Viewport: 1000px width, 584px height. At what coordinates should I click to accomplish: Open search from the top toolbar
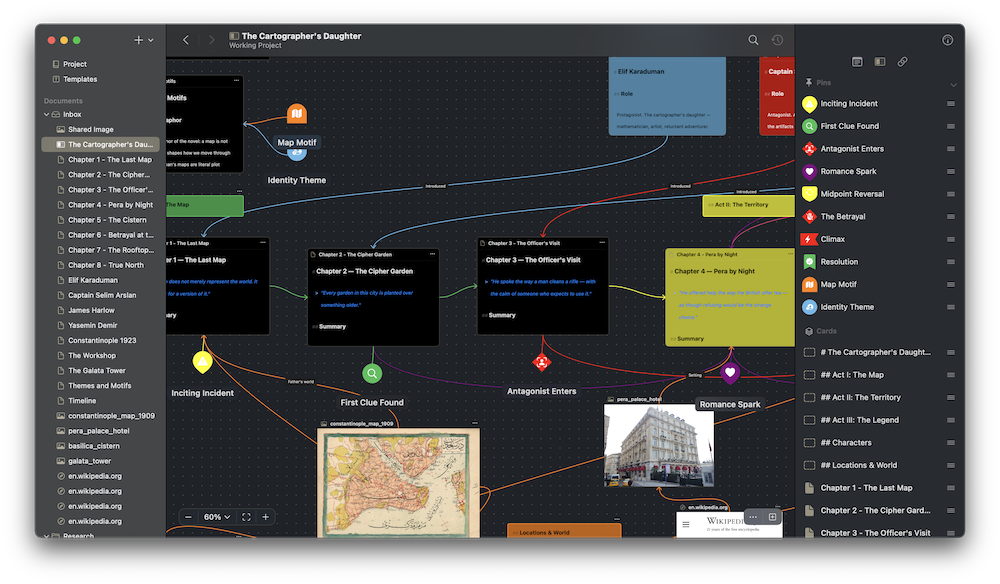point(753,40)
